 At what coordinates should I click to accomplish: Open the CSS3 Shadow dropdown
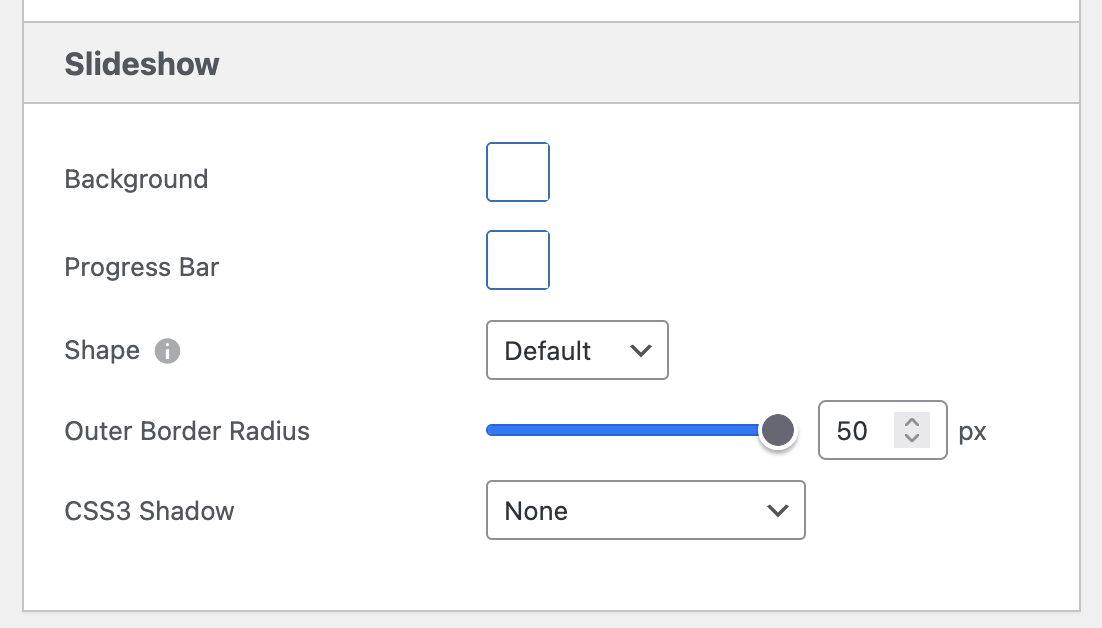tap(645, 510)
